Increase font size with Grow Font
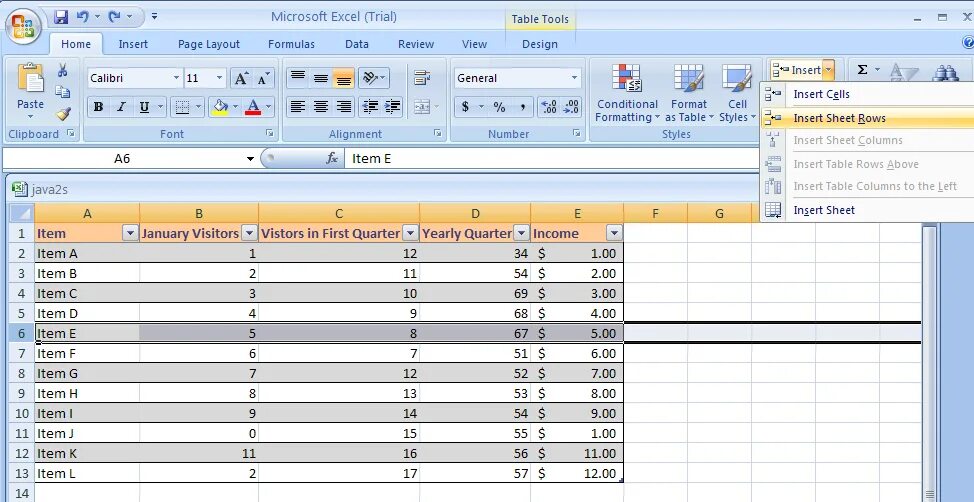This screenshot has height=502, width=974. (x=240, y=78)
